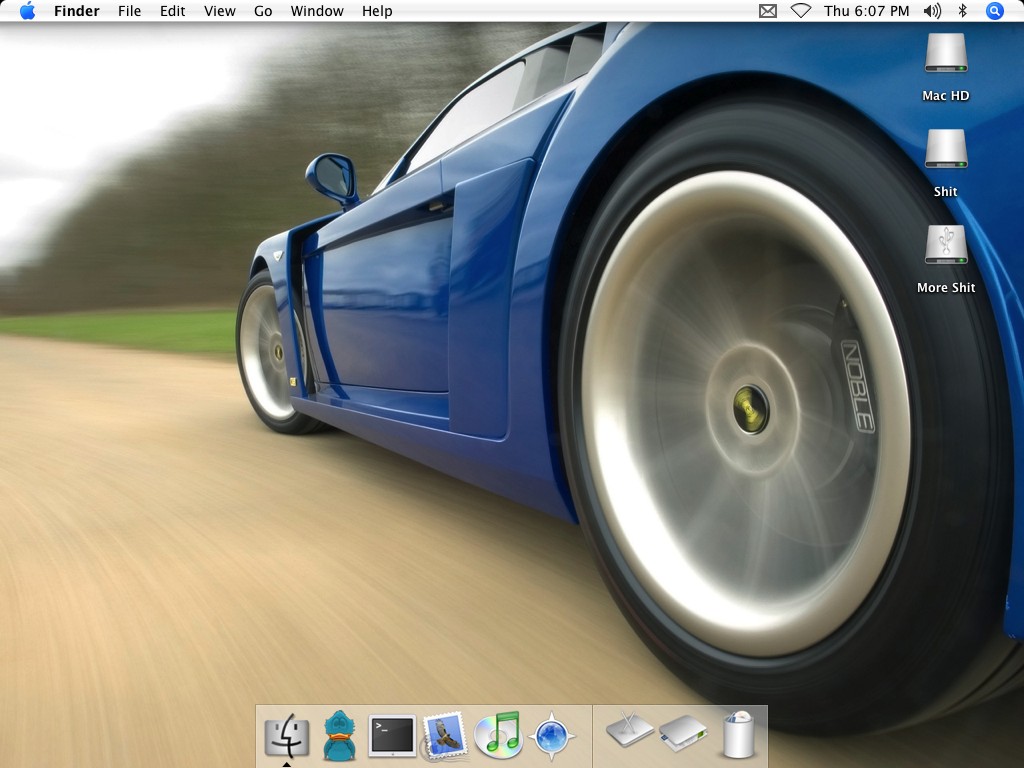Image resolution: width=1024 pixels, height=768 pixels.
Task: Click the Spotlight search icon
Action: point(994,11)
